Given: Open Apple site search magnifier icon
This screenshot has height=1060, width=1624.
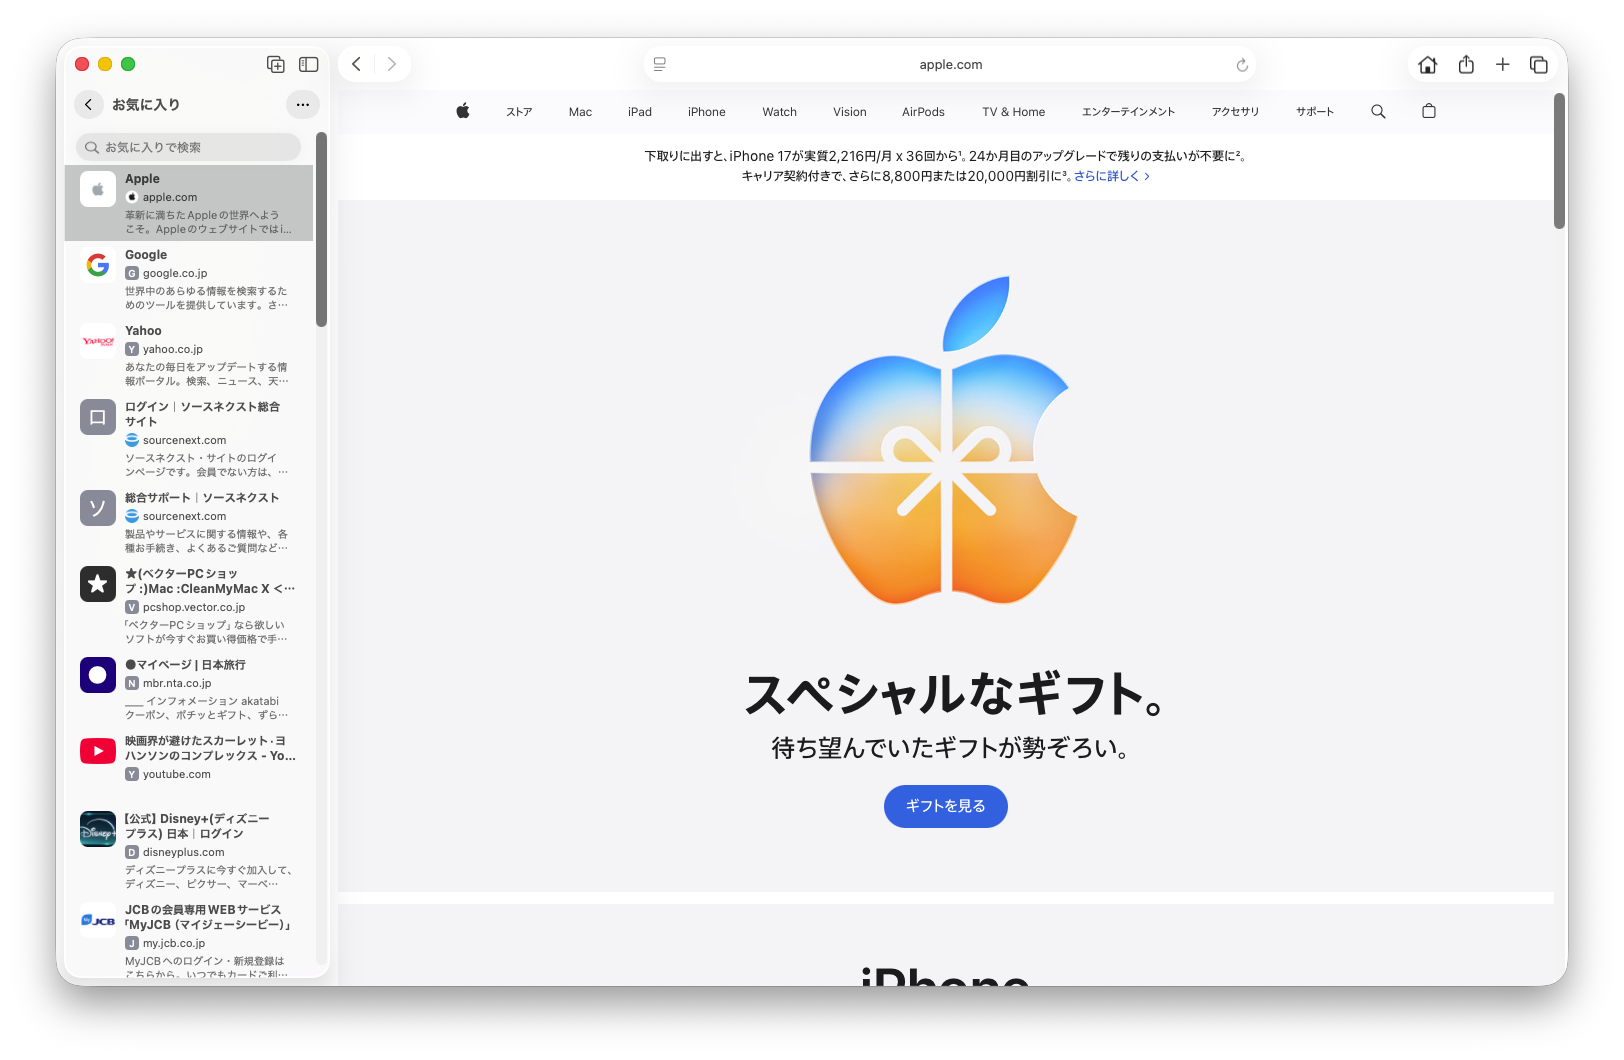Looking at the screenshot, I should click(1378, 112).
